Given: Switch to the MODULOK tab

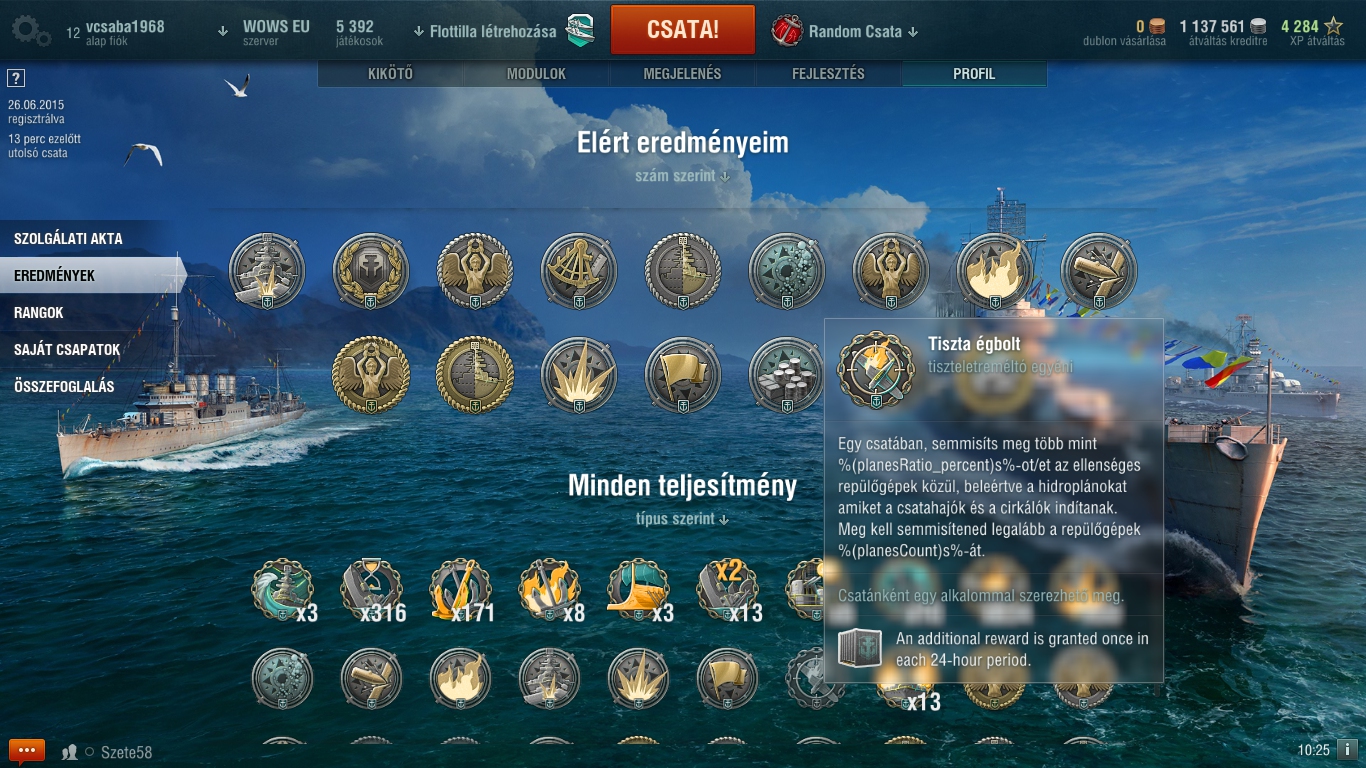Looking at the screenshot, I should (x=536, y=74).
